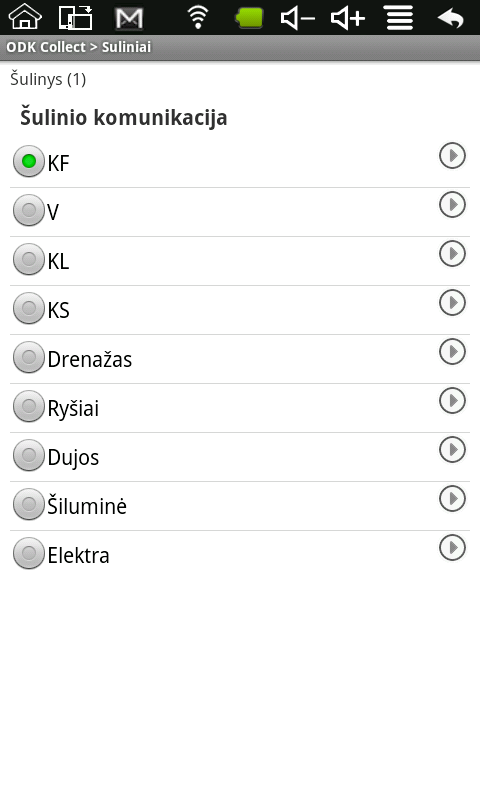
Task: Lower volume with the speaker minus icon
Action: [297, 18]
